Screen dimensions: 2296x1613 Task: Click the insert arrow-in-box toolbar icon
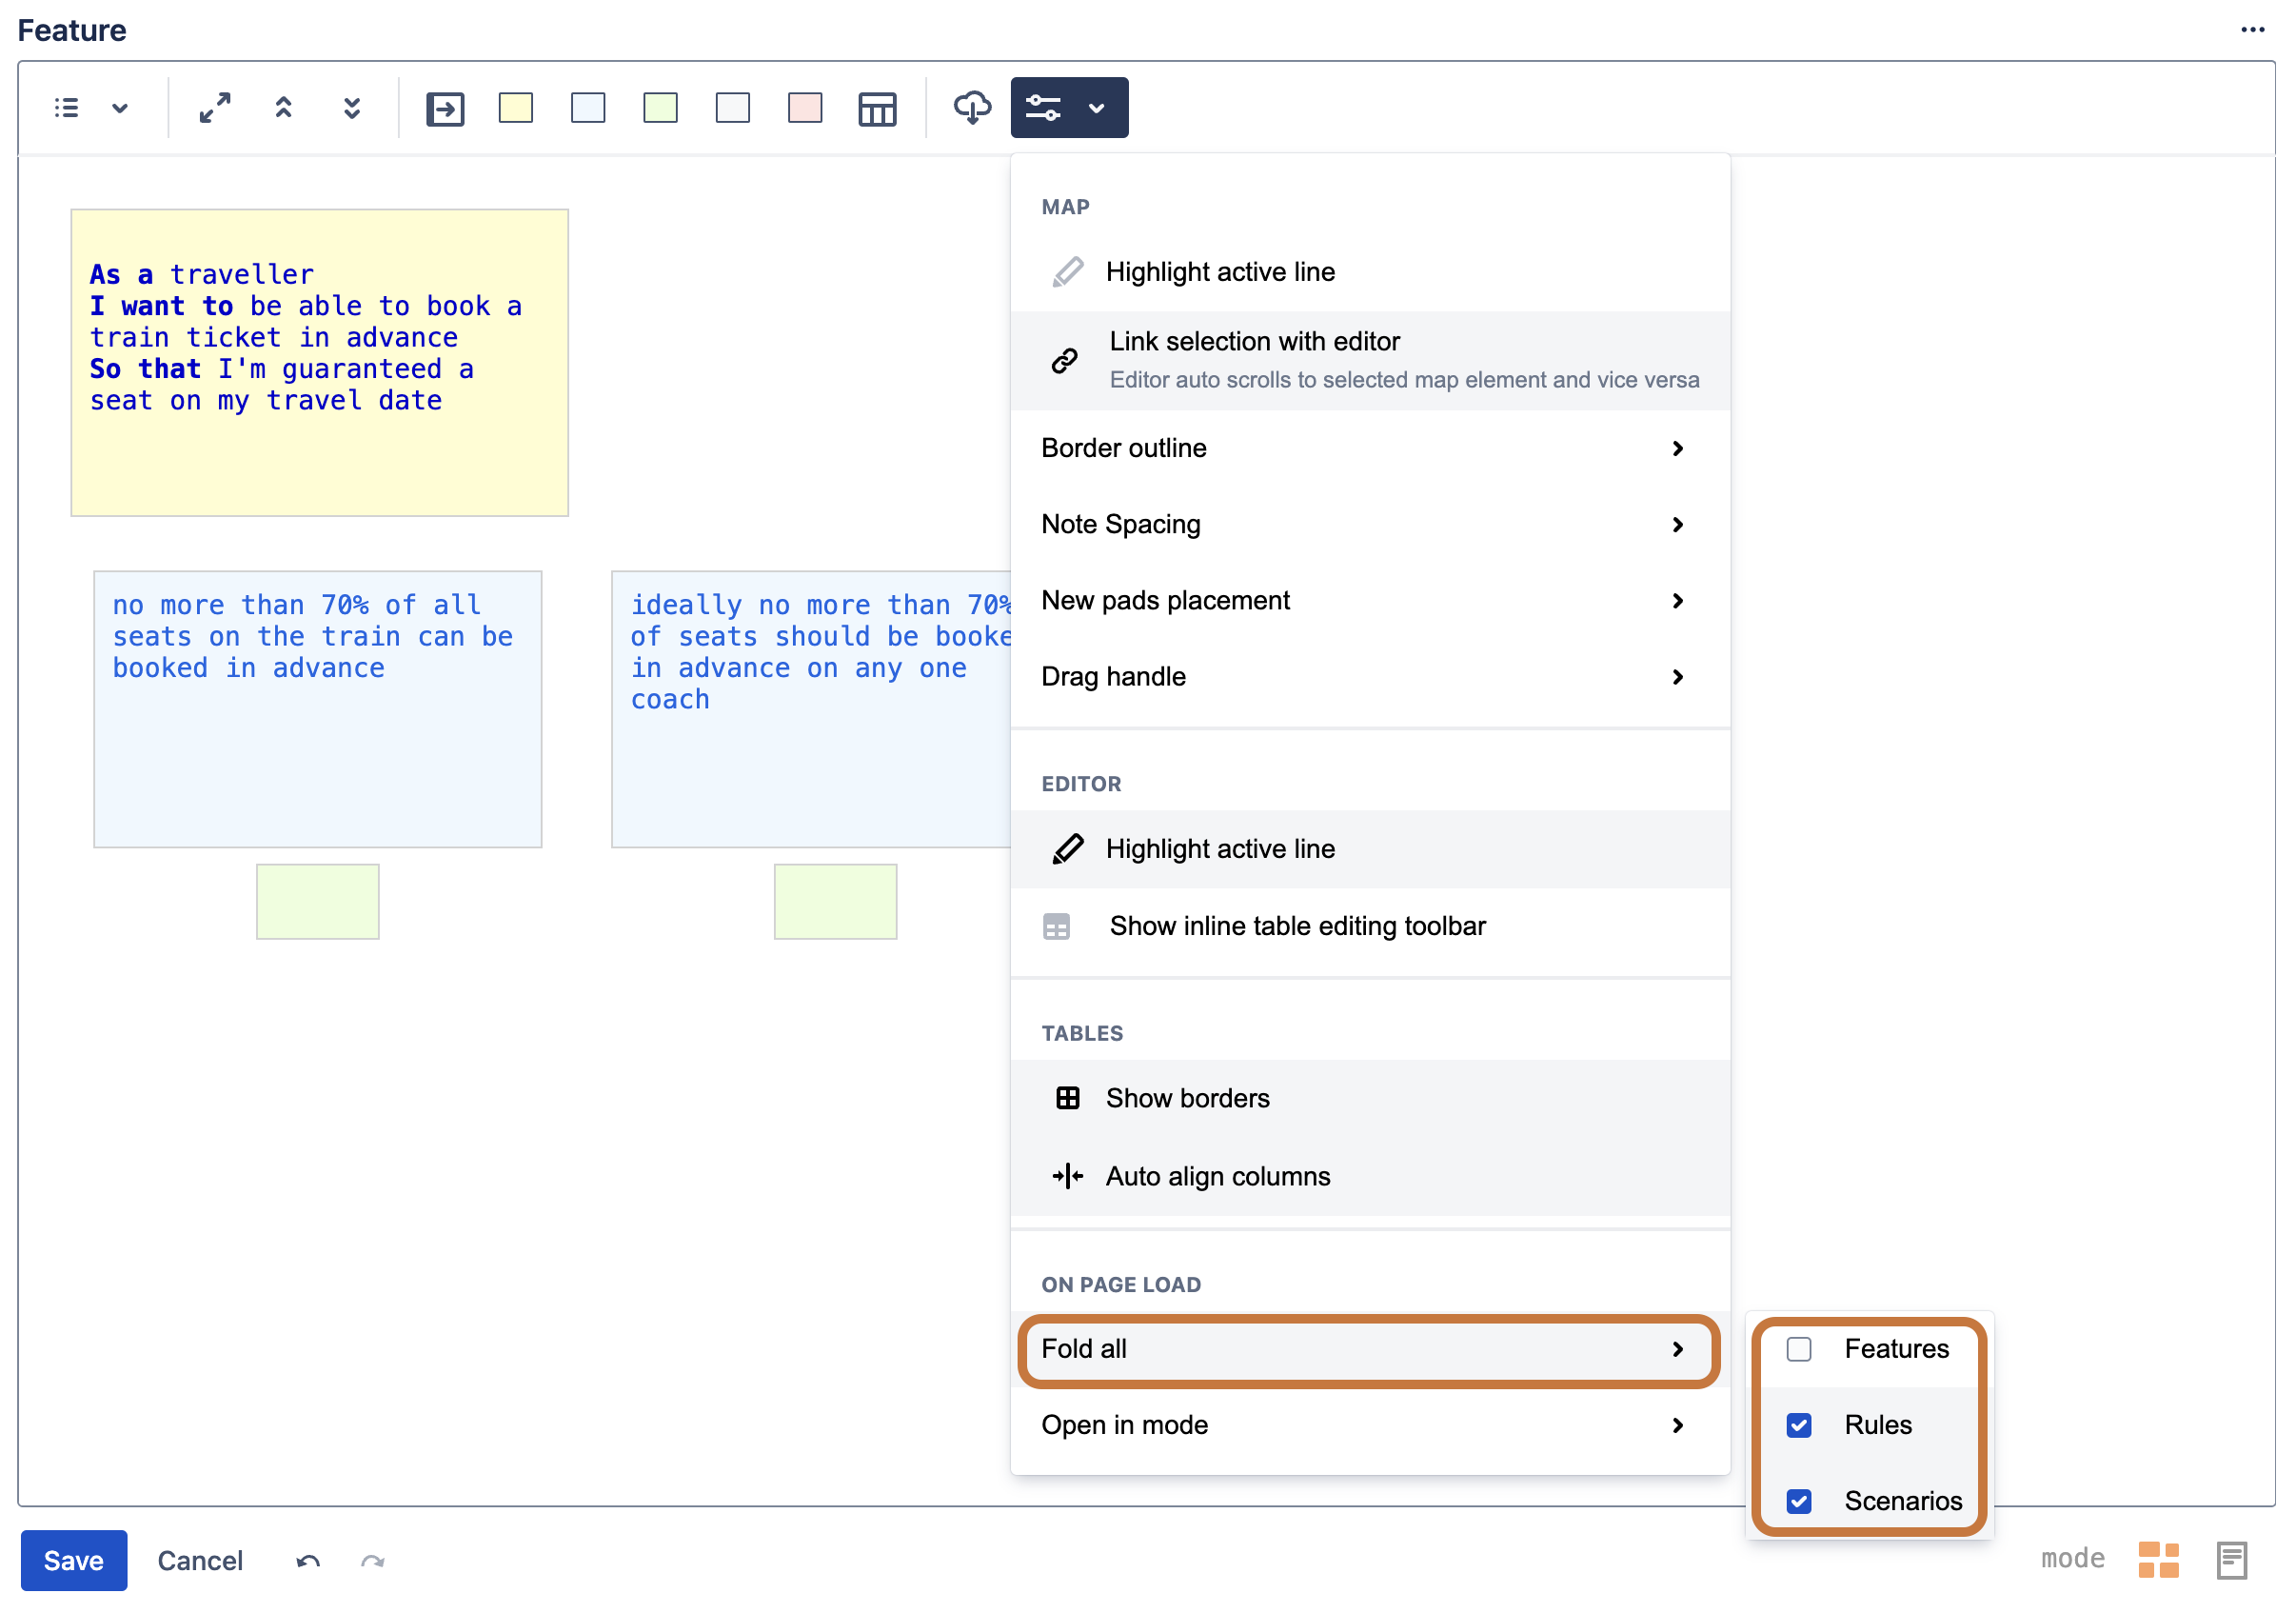click(445, 108)
